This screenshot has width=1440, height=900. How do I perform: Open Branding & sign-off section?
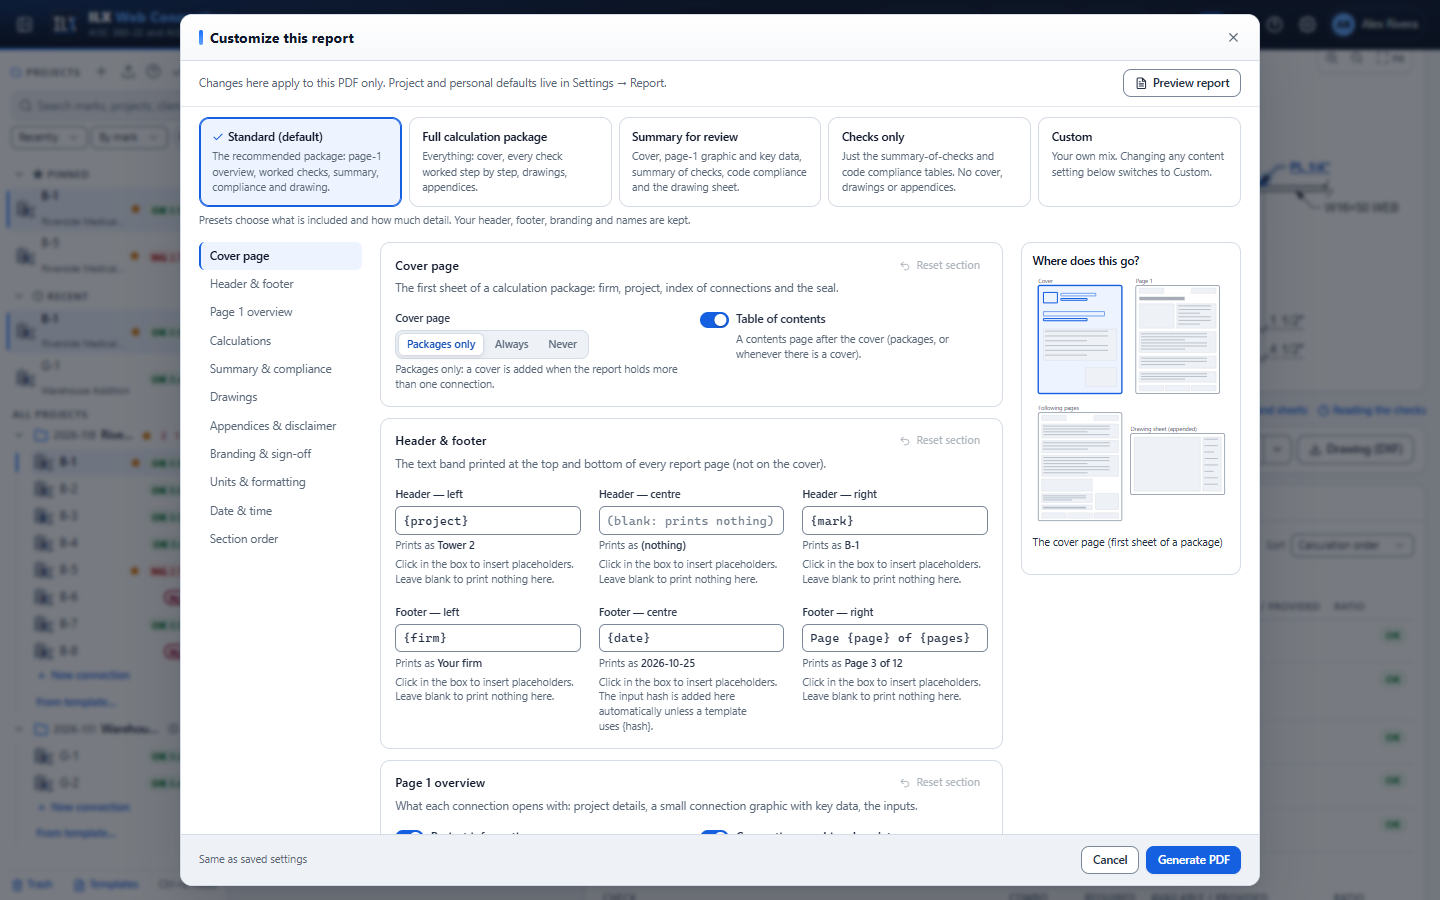click(280, 454)
